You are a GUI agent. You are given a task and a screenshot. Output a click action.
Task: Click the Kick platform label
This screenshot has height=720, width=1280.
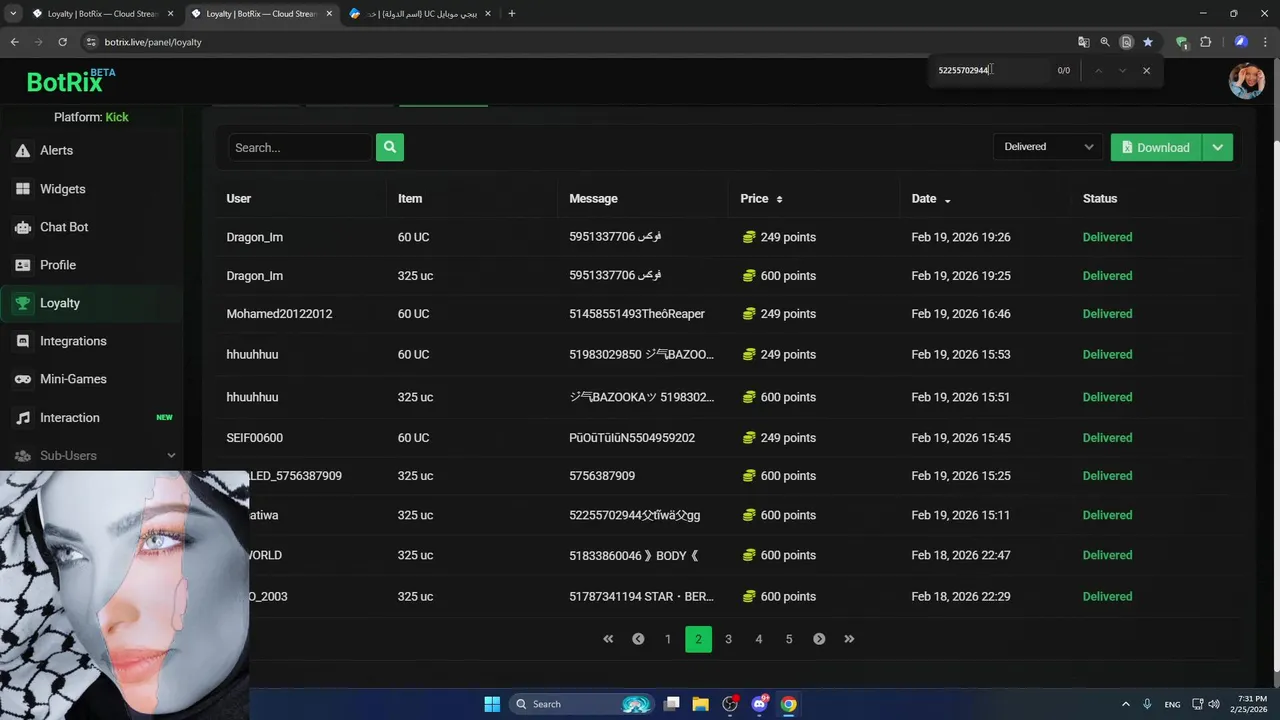(x=117, y=117)
